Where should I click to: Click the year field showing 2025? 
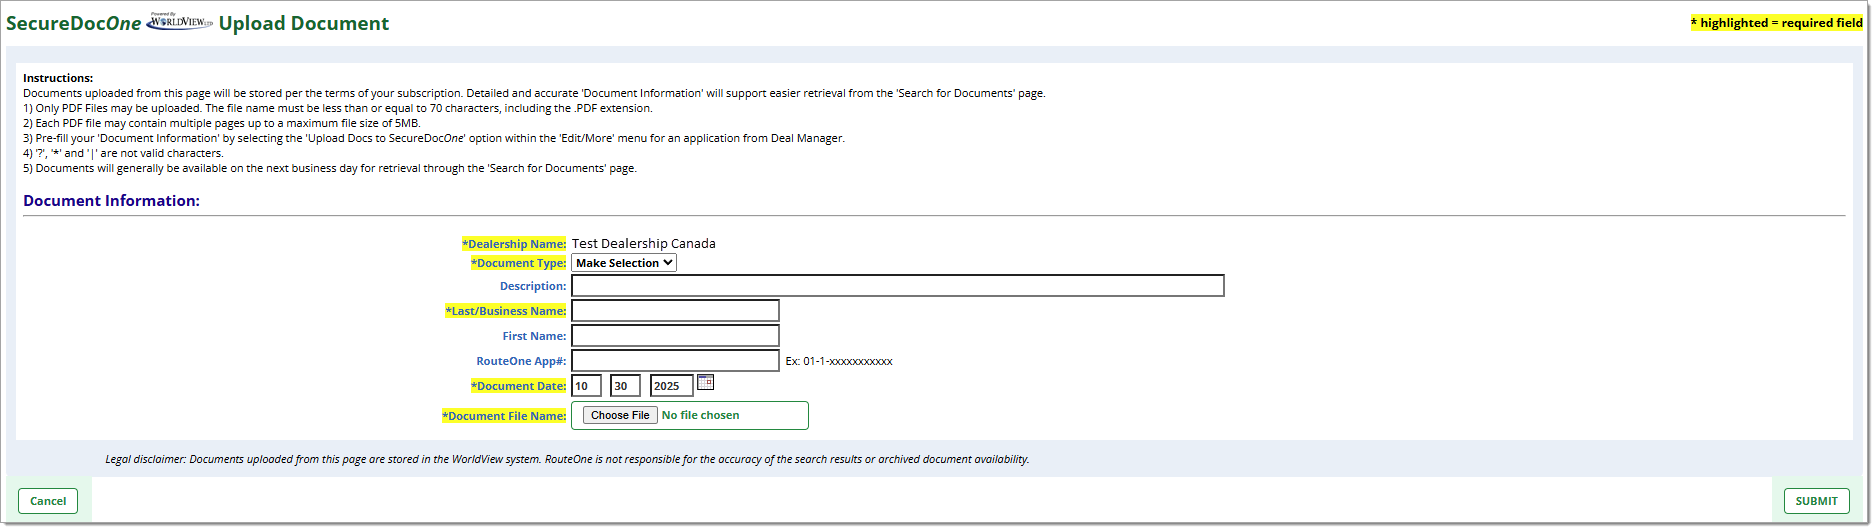(x=671, y=386)
